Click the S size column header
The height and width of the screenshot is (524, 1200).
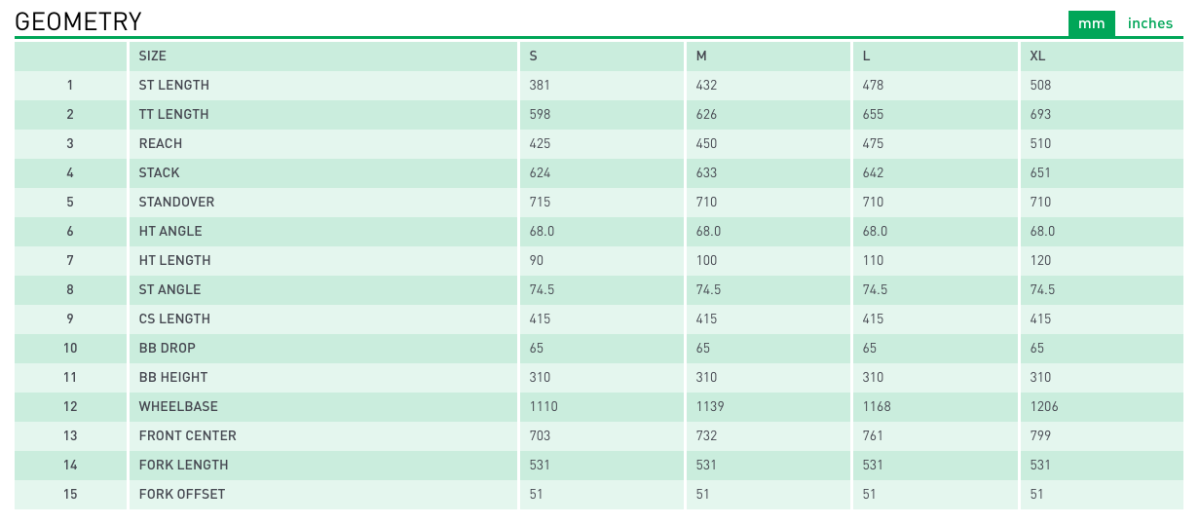coord(534,56)
